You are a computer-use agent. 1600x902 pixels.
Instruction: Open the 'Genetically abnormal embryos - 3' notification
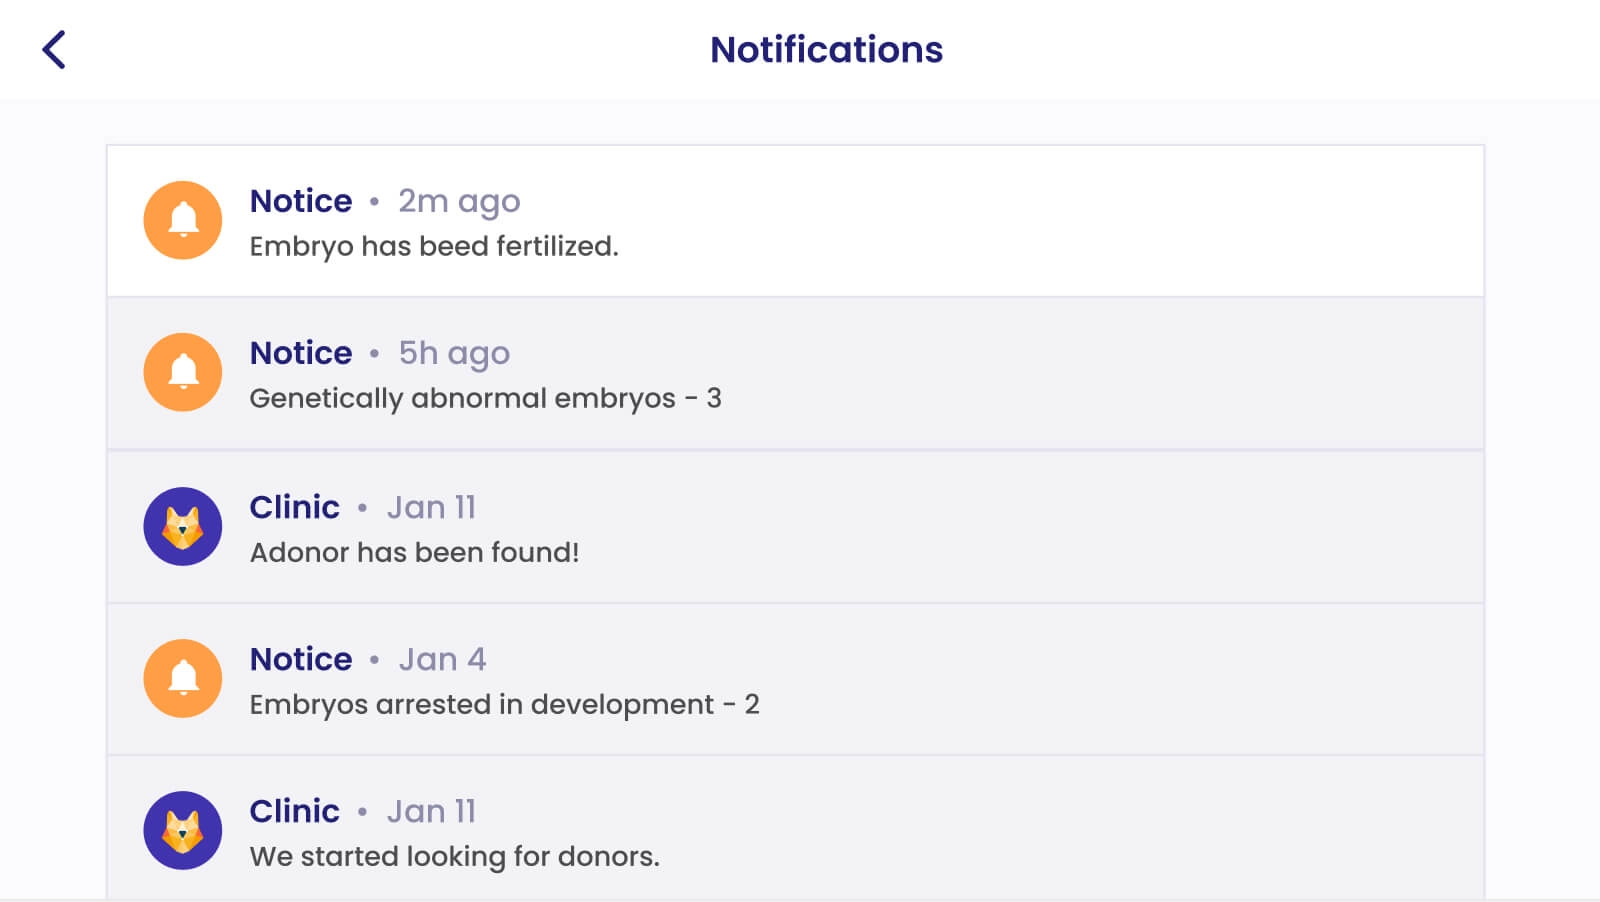click(485, 398)
